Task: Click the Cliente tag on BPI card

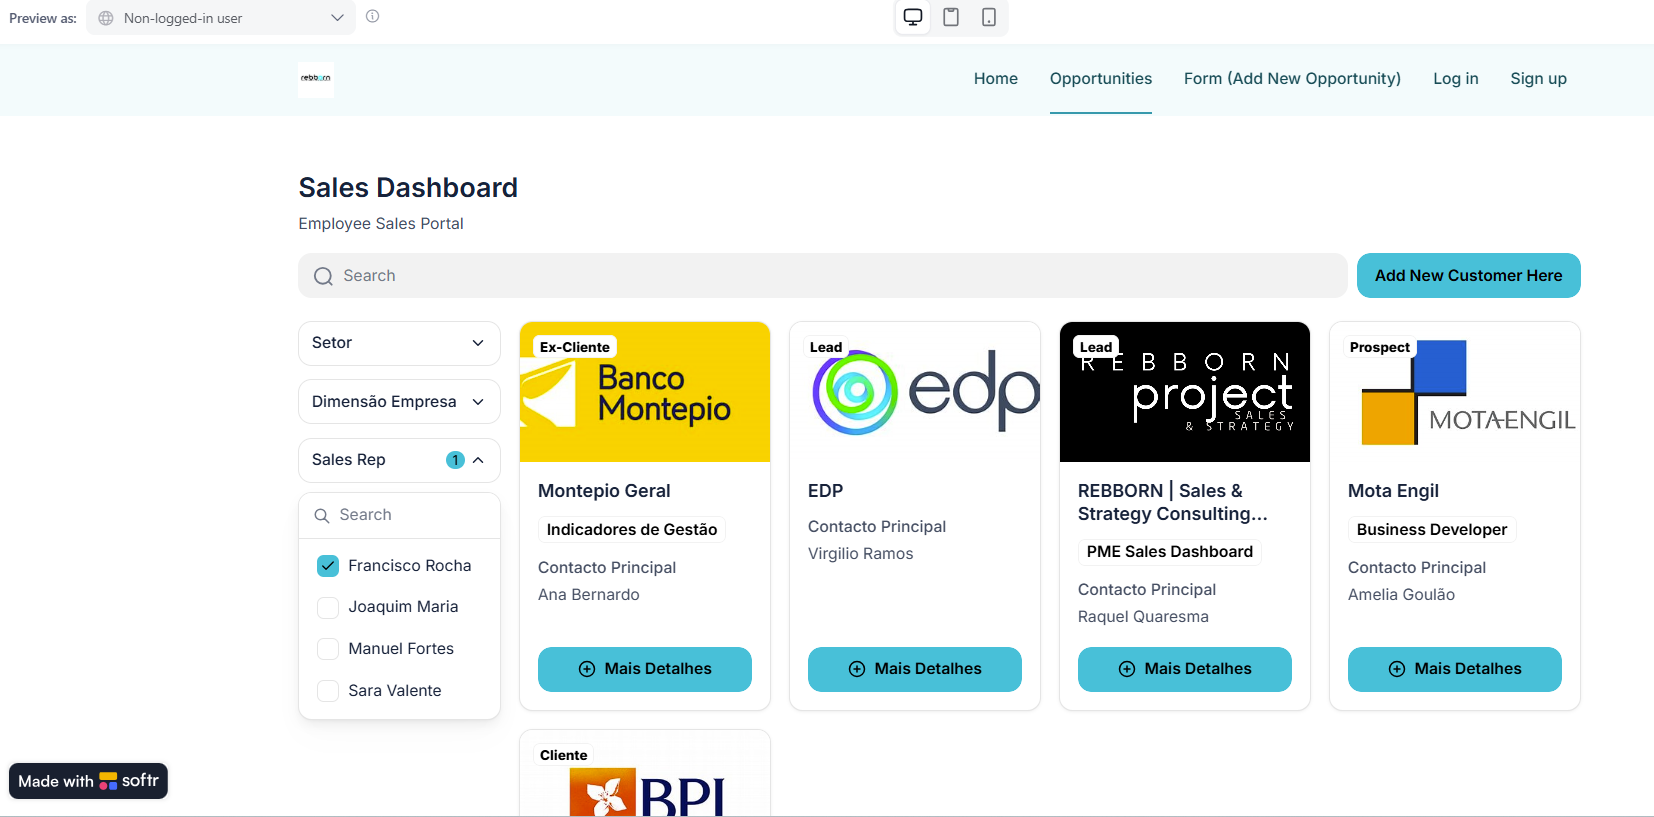Action: [x=564, y=755]
